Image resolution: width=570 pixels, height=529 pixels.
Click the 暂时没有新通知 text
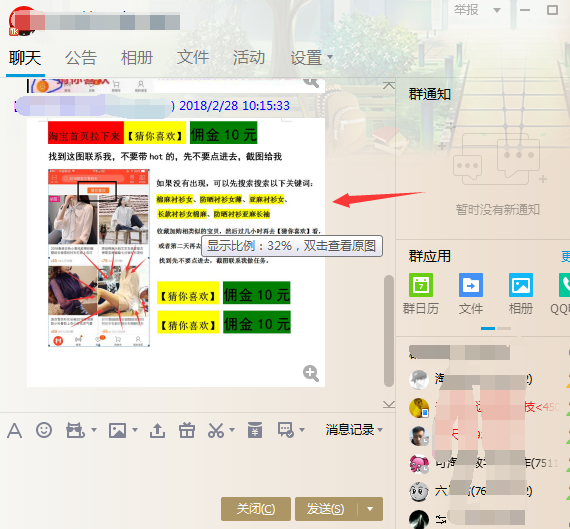(498, 209)
